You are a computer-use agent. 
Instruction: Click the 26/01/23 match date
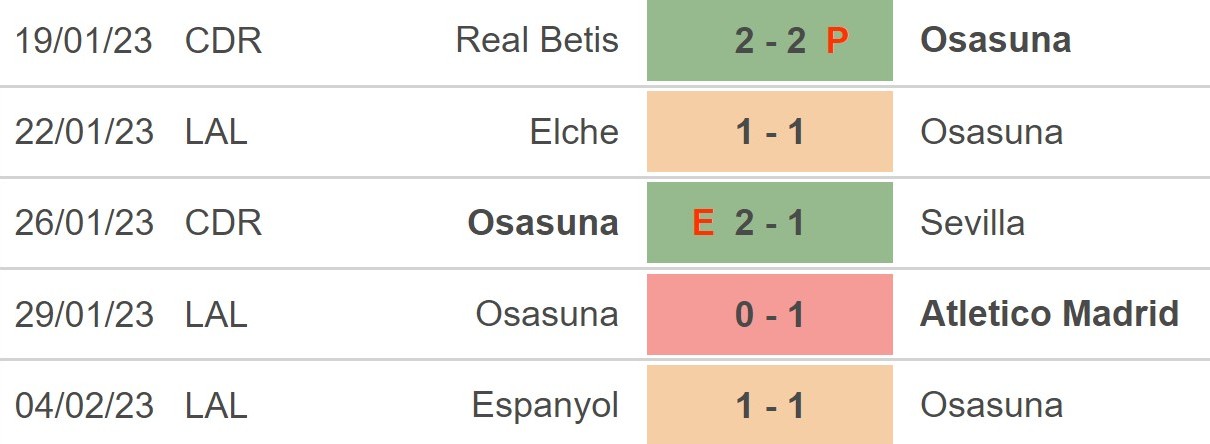[85, 223]
